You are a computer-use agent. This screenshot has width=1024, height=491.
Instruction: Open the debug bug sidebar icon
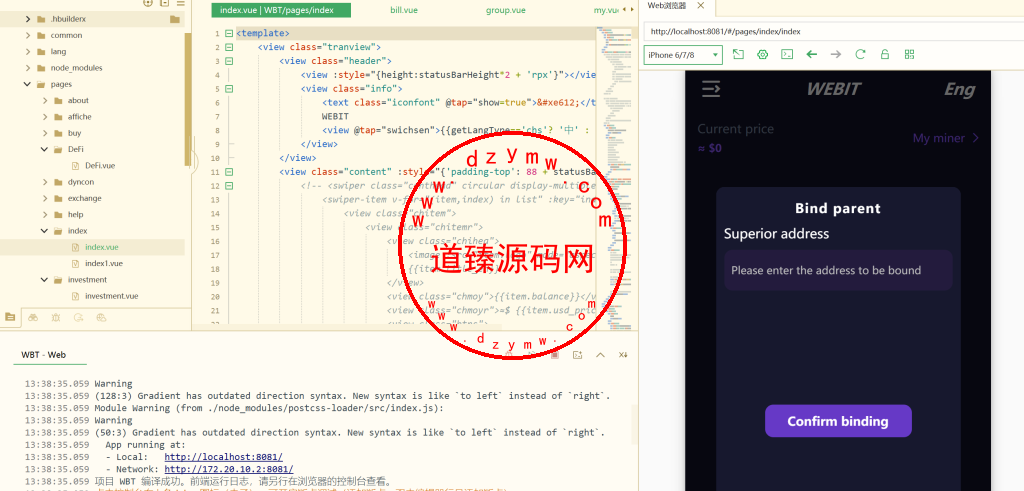point(56,317)
